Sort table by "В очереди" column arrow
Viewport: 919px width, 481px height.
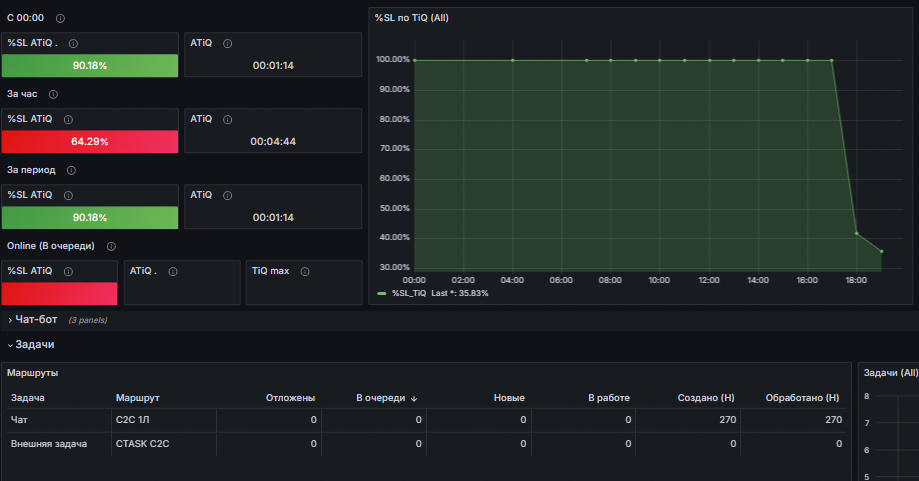pos(414,398)
